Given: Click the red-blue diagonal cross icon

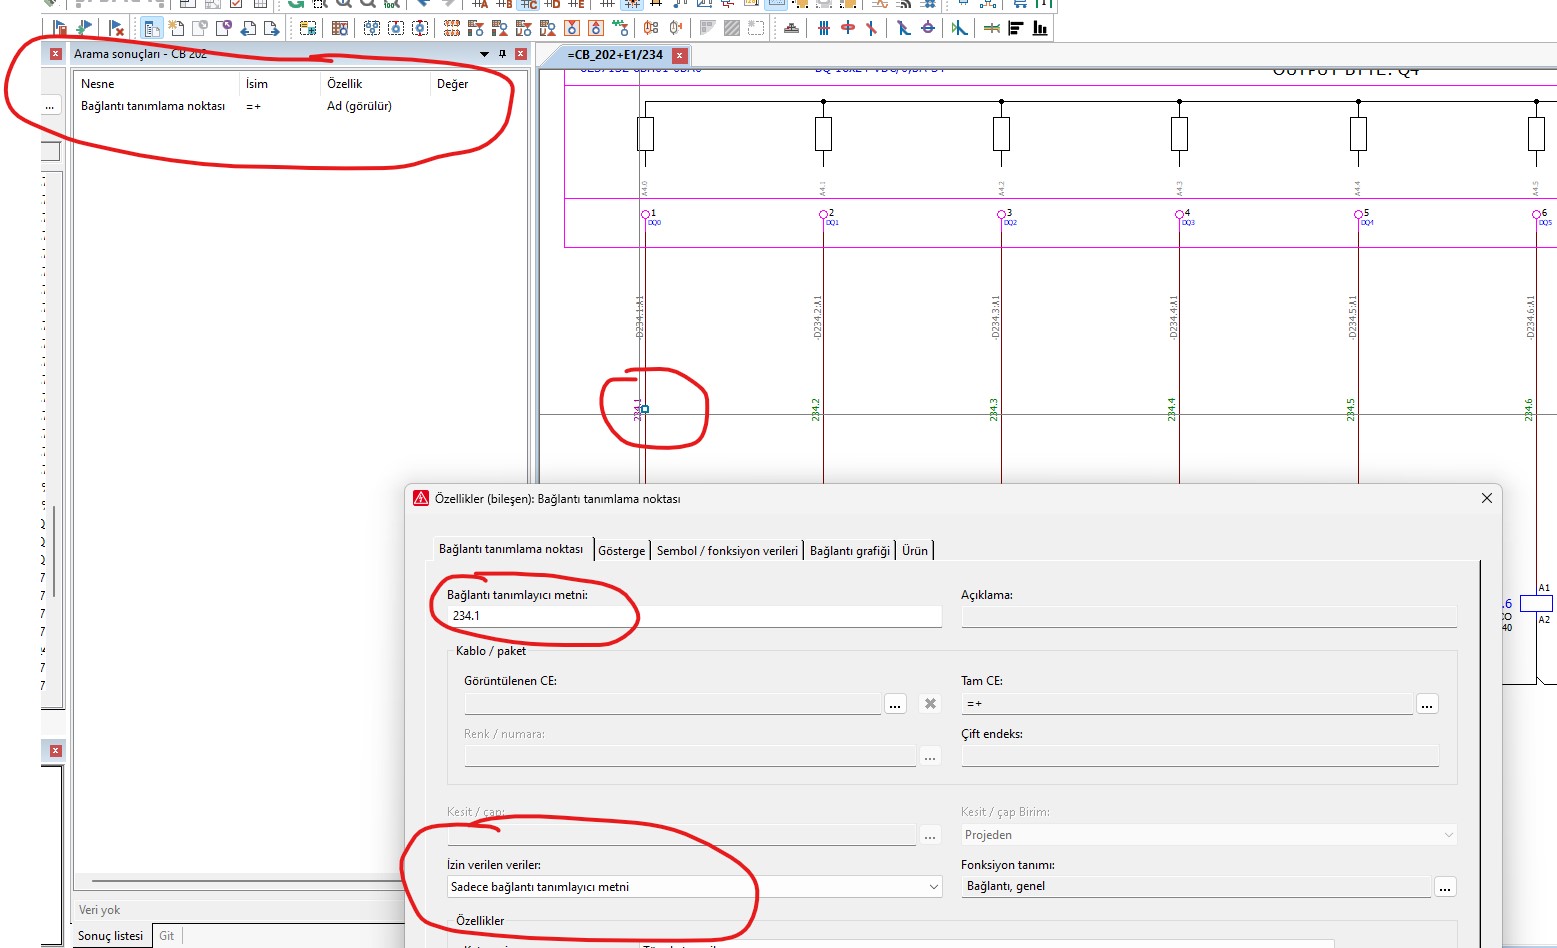Looking at the screenshot, I should click(872, 28).
